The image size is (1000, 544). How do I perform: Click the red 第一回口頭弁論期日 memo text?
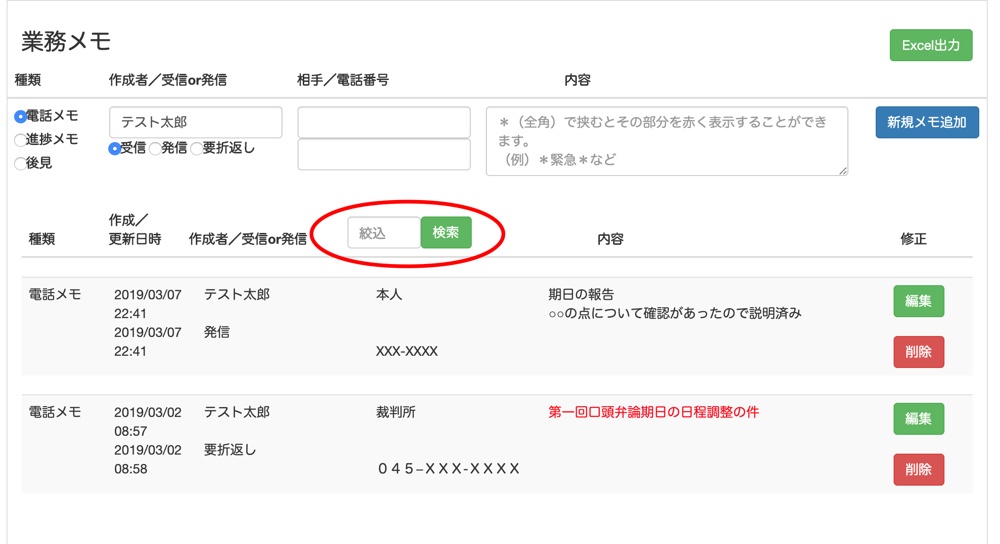tap(653, 412)
